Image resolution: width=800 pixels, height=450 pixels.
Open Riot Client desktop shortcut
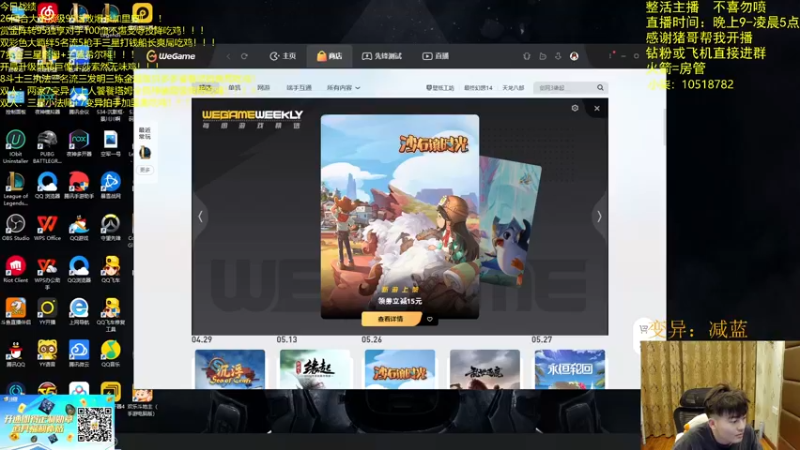pyautogui.click(x=15, y=269)
